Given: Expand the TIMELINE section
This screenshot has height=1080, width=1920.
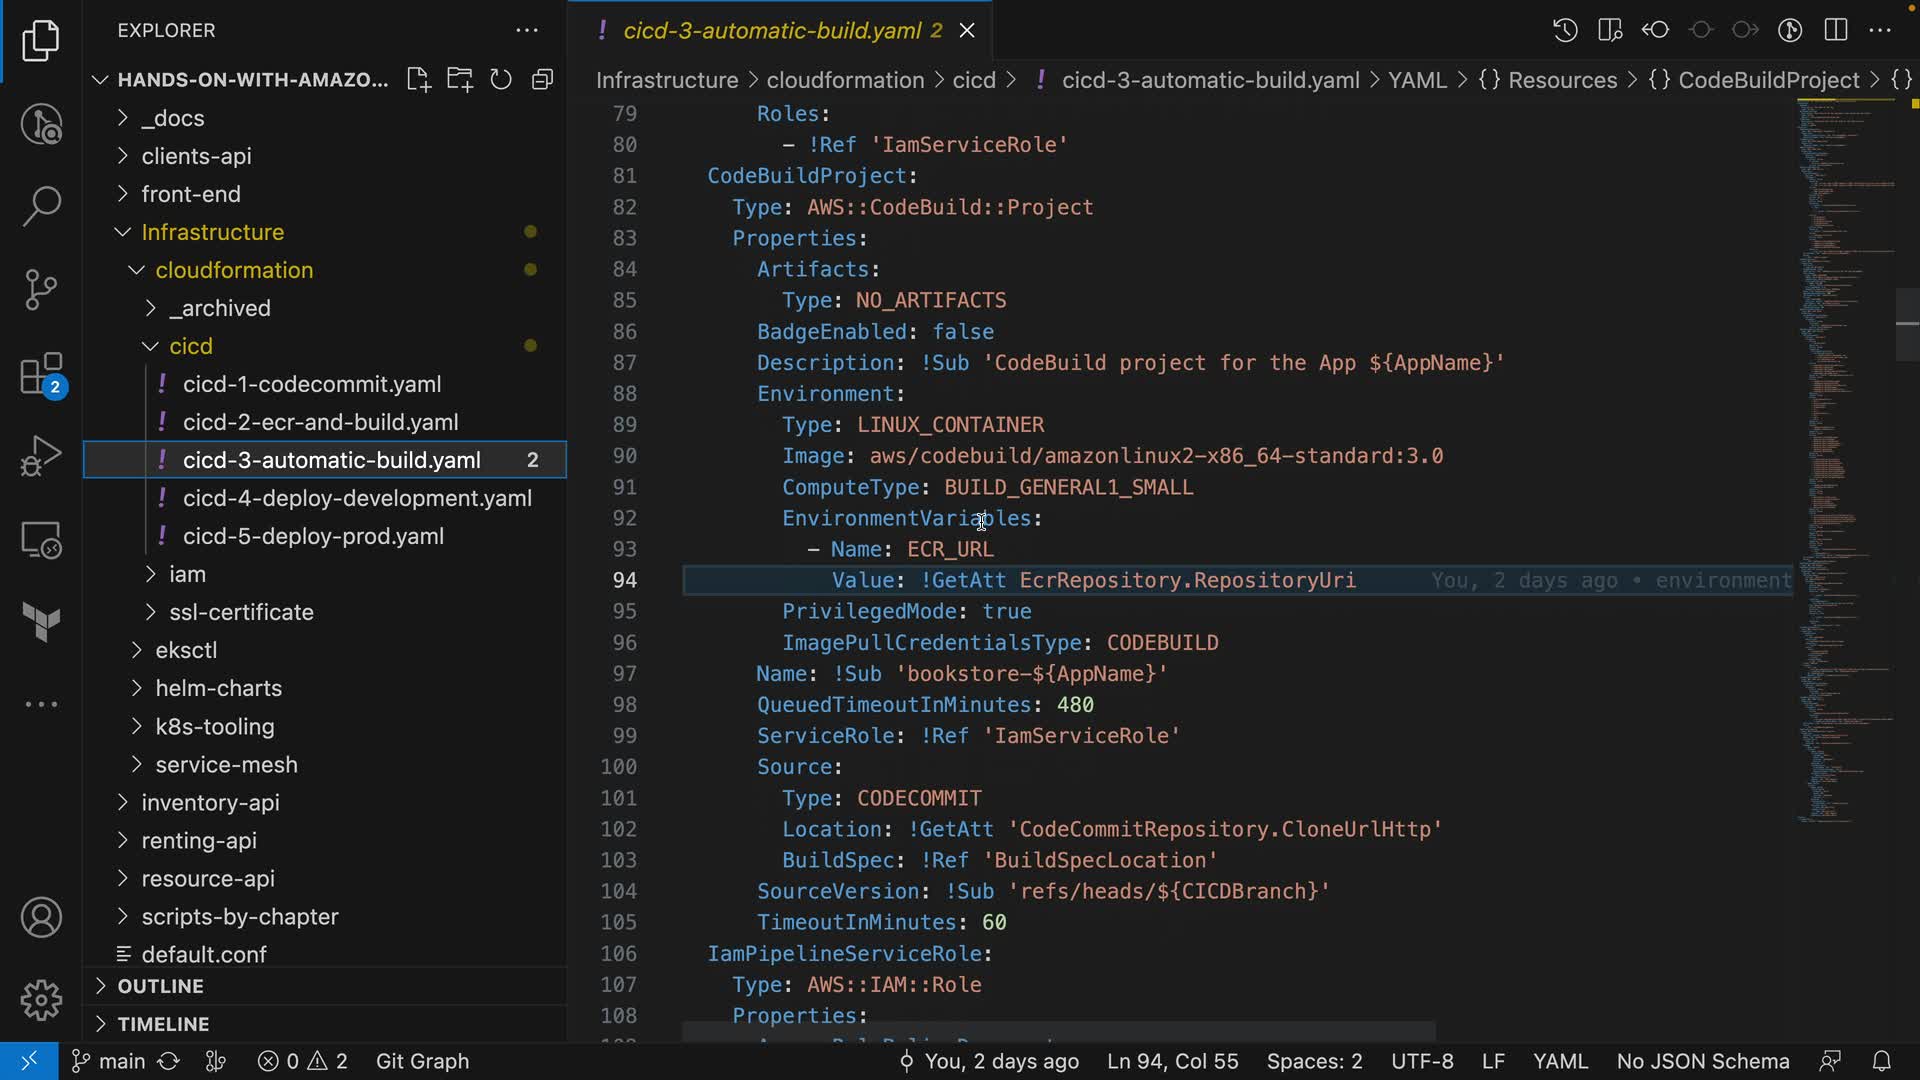Looking at the screenshot, I should pyautogui.click(x=163, y=1024).
